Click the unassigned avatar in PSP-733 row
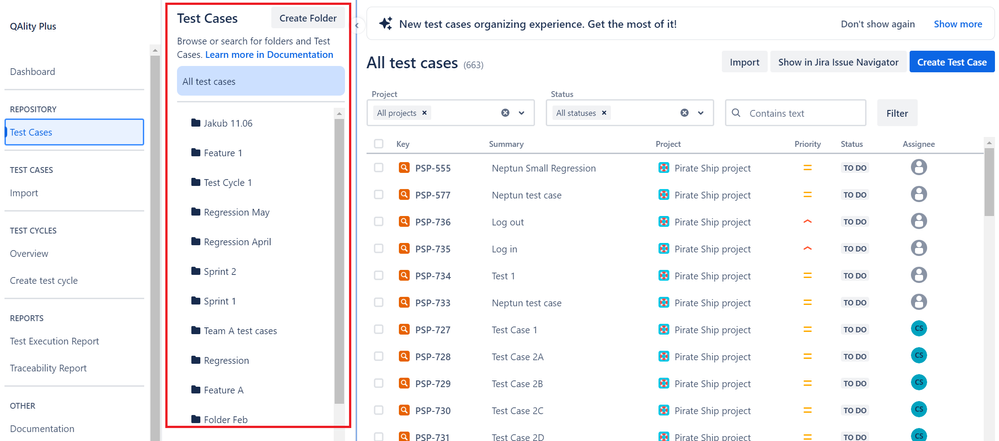The image size is (999, 441). coord(919,302)
